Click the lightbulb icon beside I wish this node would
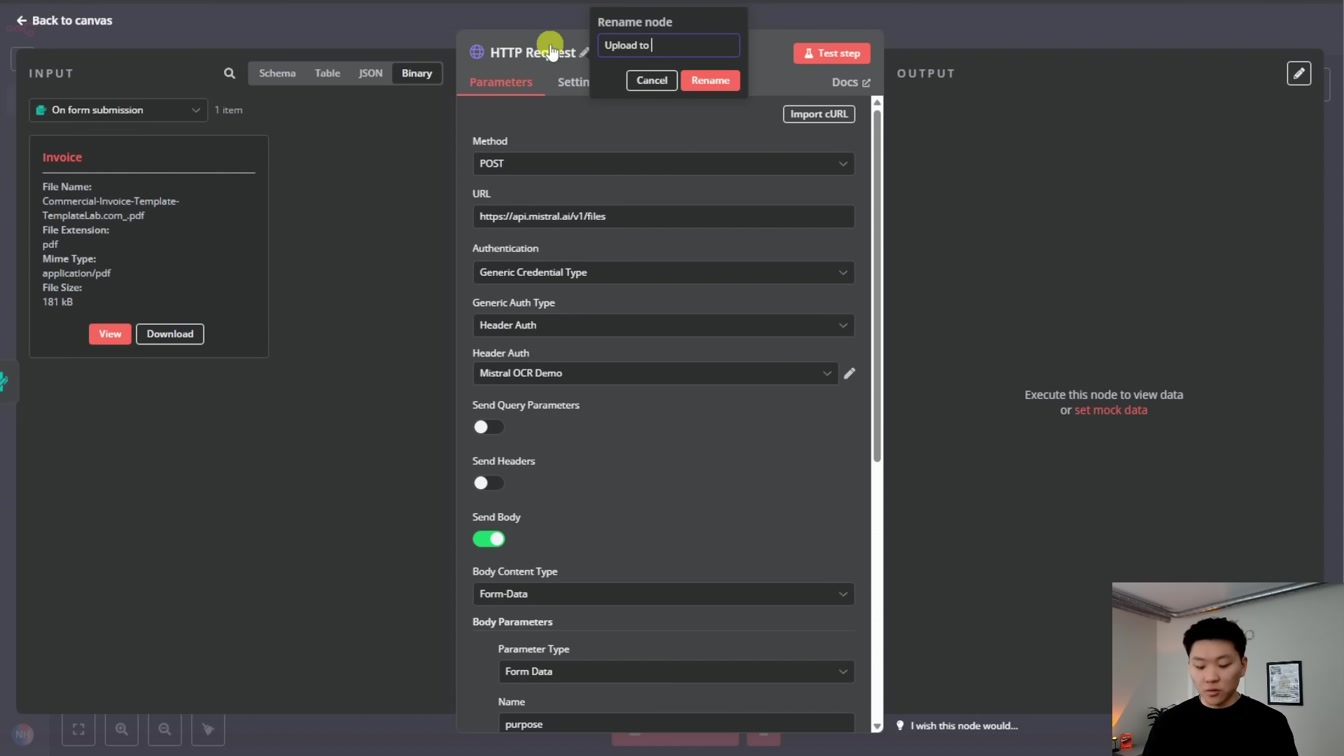The height and width of the screenshot is (756, 1344). 900,725
